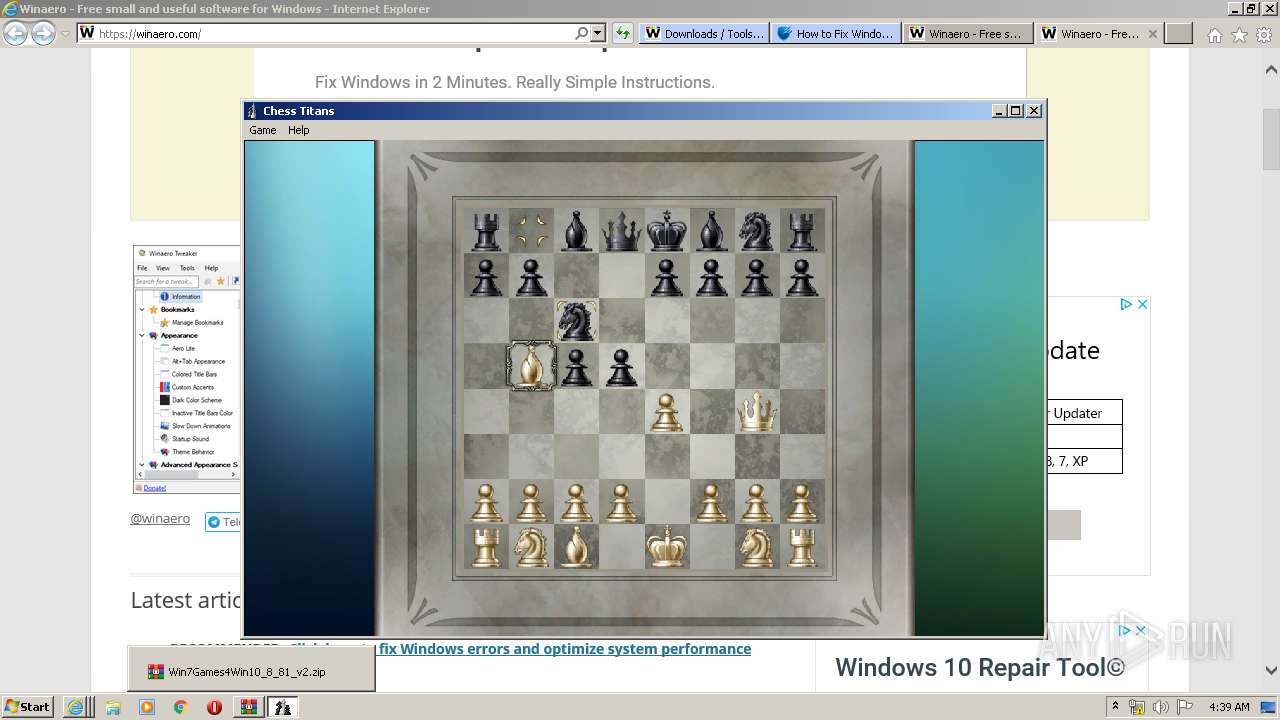Click the scrollbar down arrow
The width and height of the screenshot is (1280, 720).
point(1271,670)
